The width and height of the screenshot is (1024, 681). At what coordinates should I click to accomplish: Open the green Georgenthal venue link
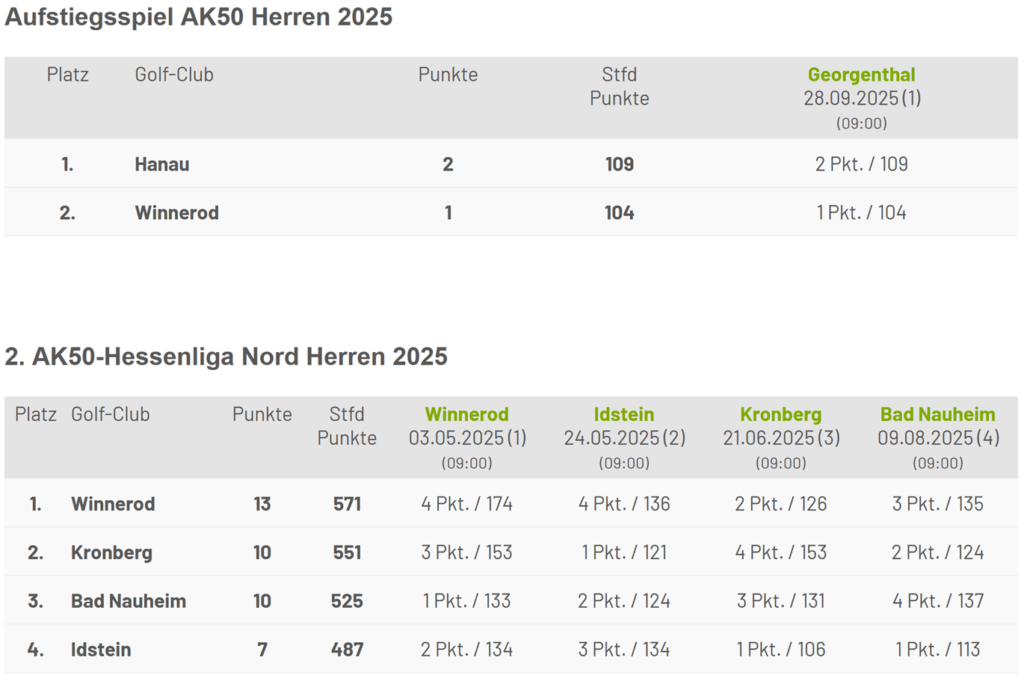pyautogui.click(x=861, y=75)
